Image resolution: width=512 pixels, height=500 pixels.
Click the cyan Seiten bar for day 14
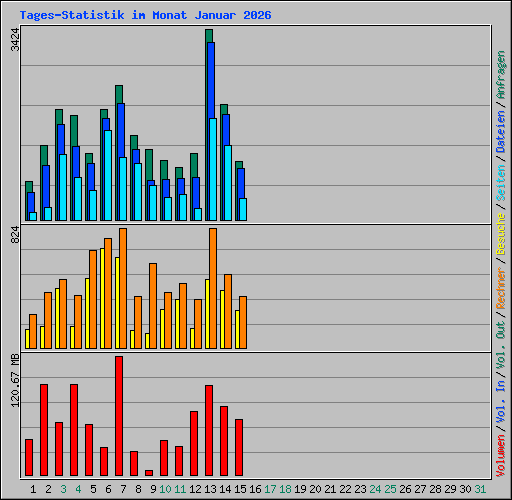[x=228, y=183]
